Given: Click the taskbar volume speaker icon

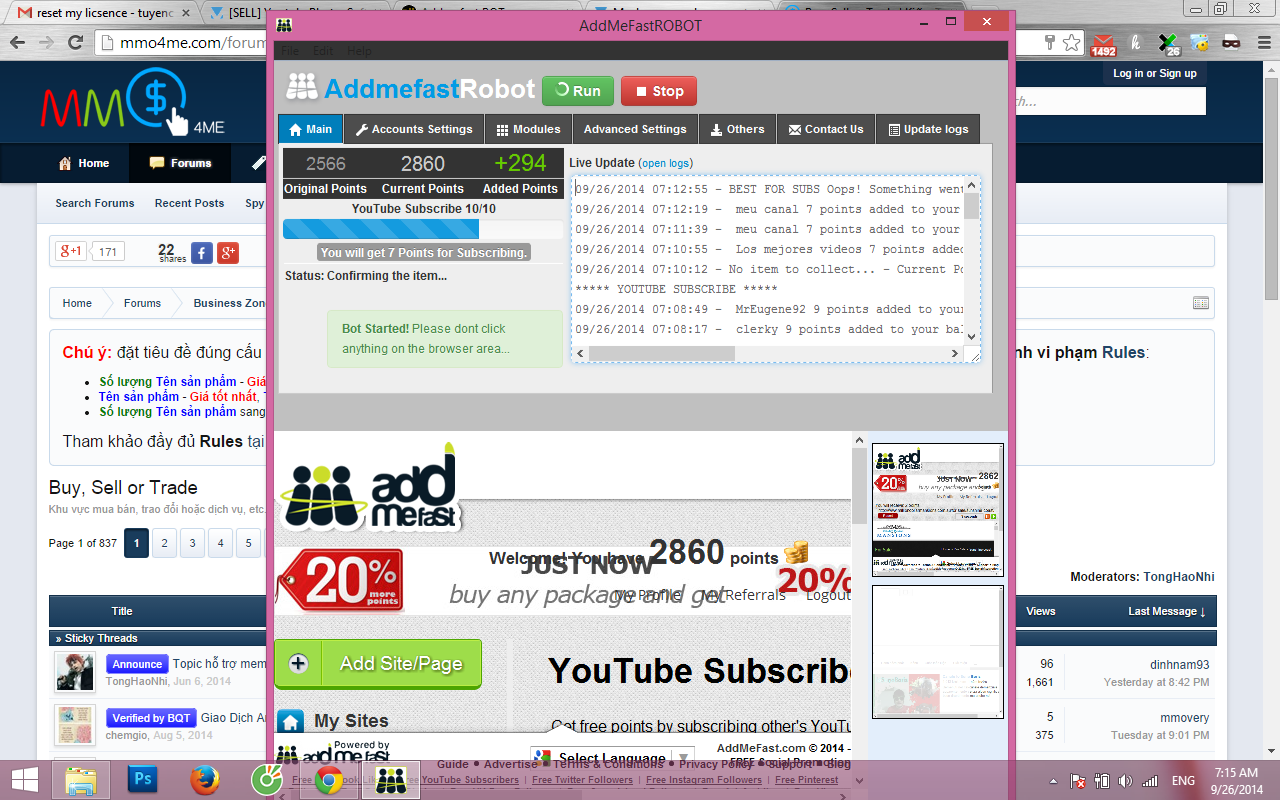Looking at the screenshot, I should tap(1125, 780).
